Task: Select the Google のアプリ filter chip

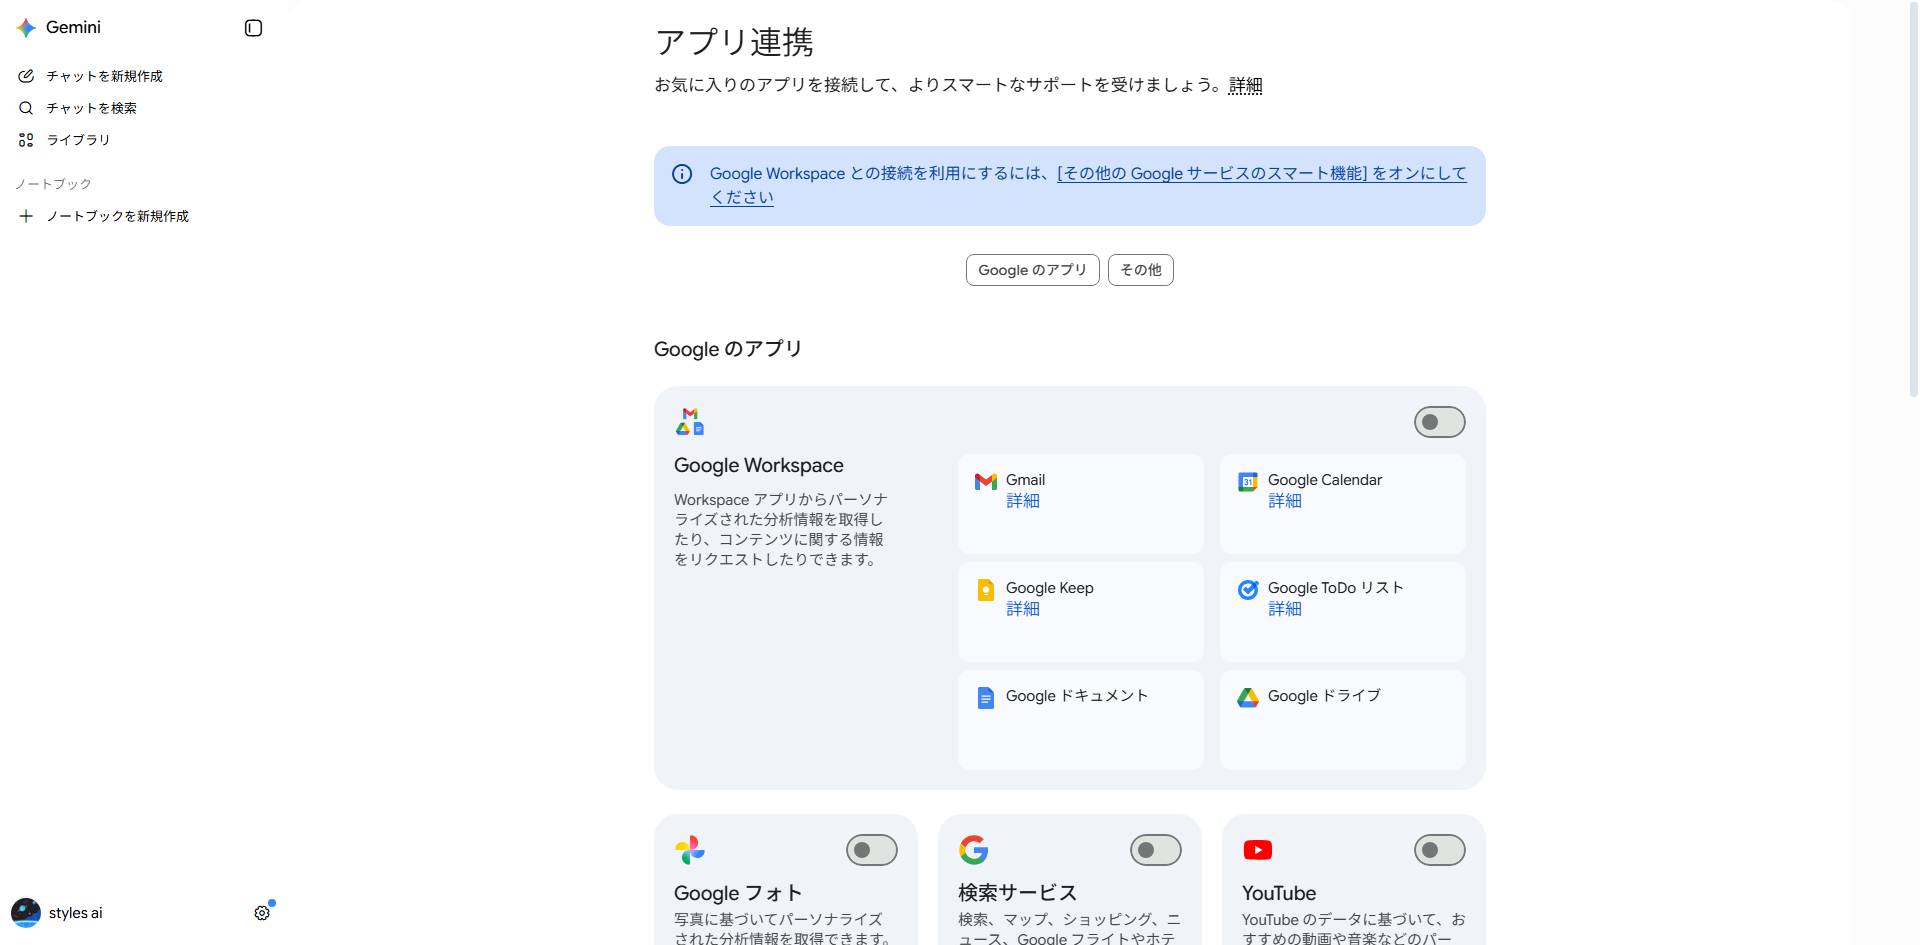Action: [x=1033, y=270]
